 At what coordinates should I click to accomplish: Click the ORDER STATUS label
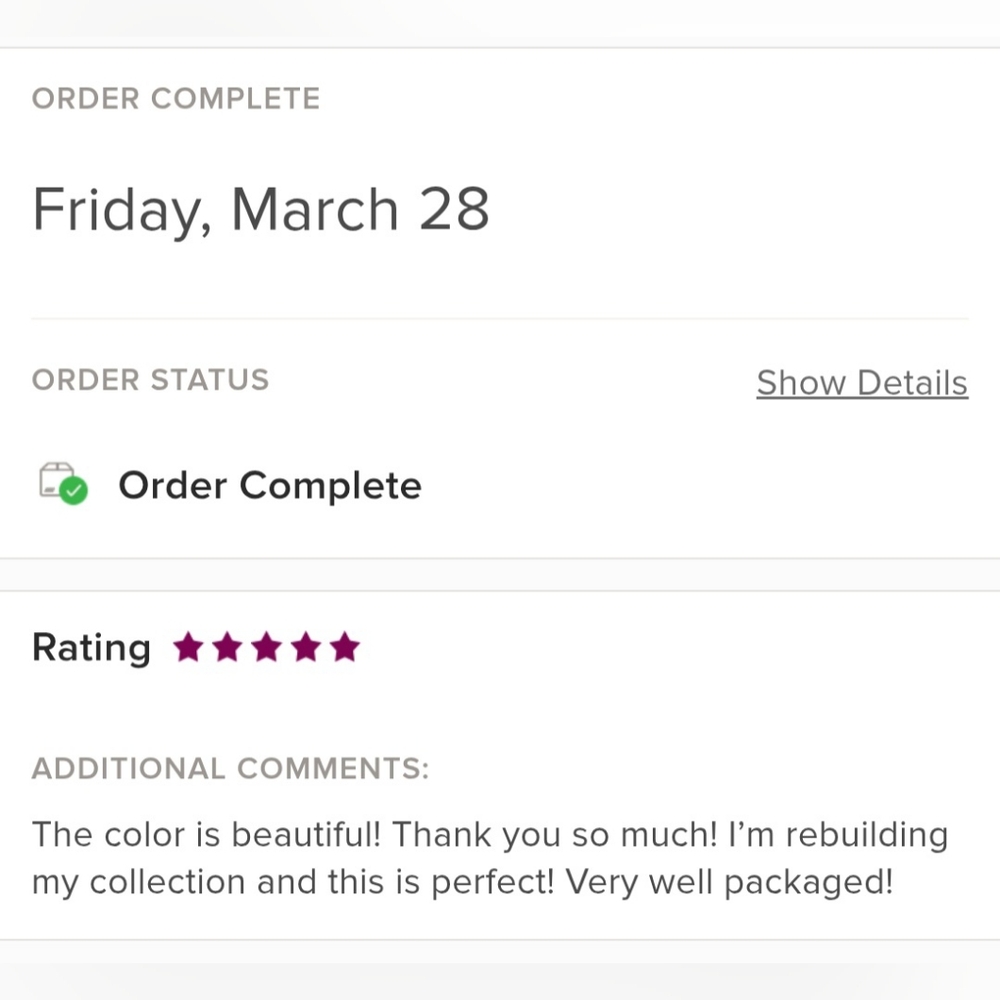150,380
